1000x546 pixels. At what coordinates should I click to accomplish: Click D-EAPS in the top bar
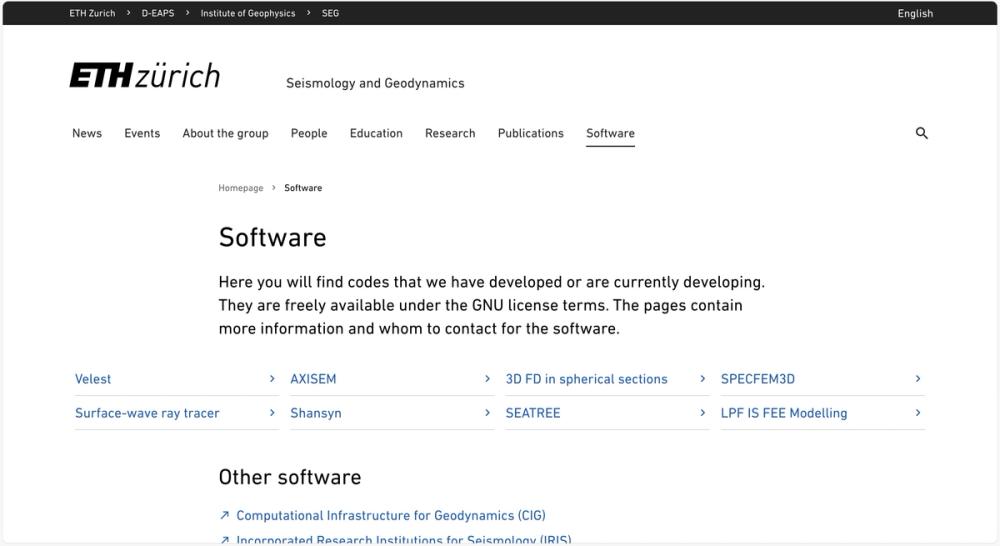coord(158,13)
